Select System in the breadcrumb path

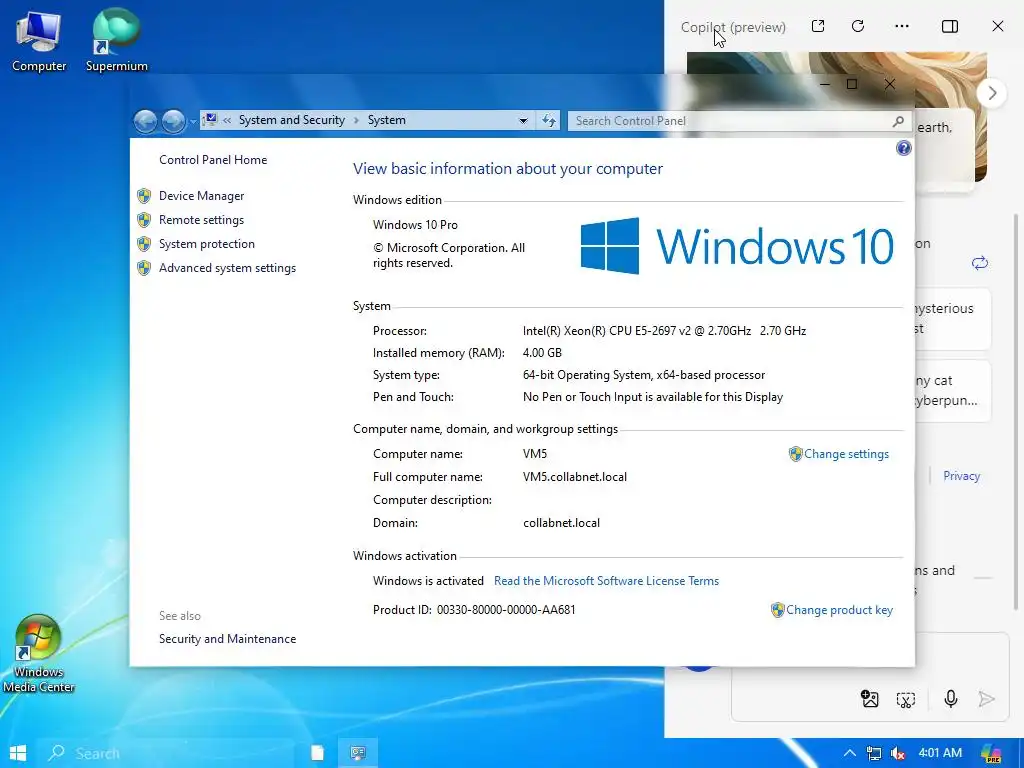click(x=387, y=120)
